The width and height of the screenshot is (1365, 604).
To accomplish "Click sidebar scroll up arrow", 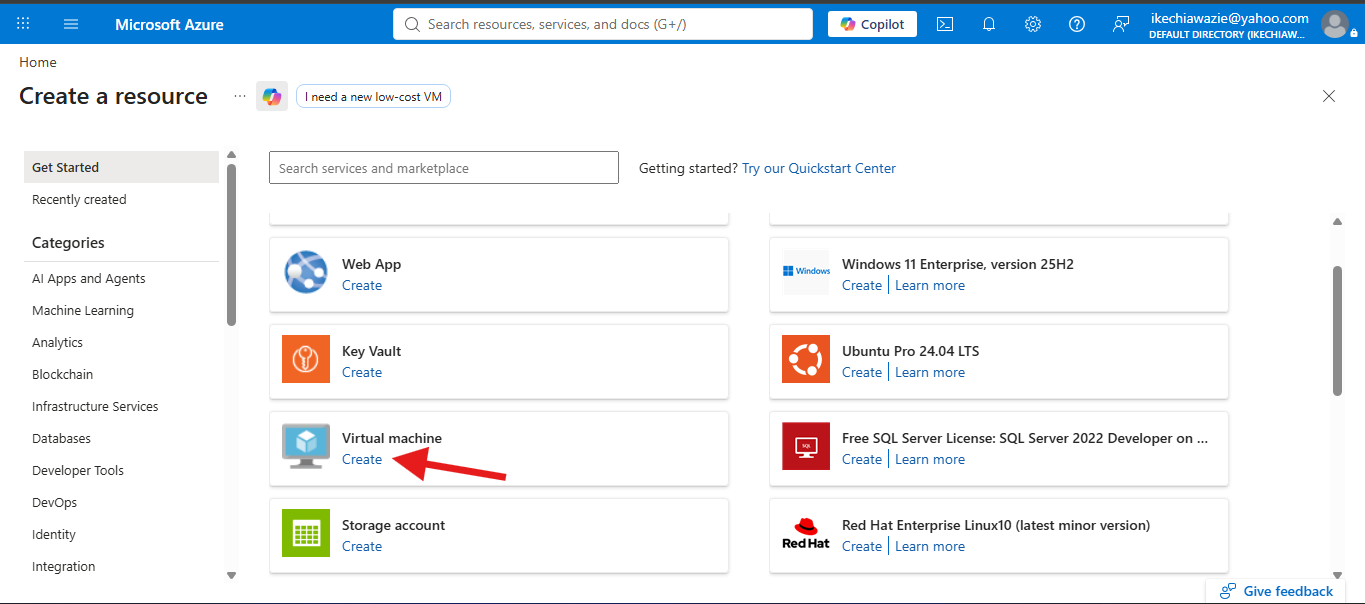I will (232, 155).
